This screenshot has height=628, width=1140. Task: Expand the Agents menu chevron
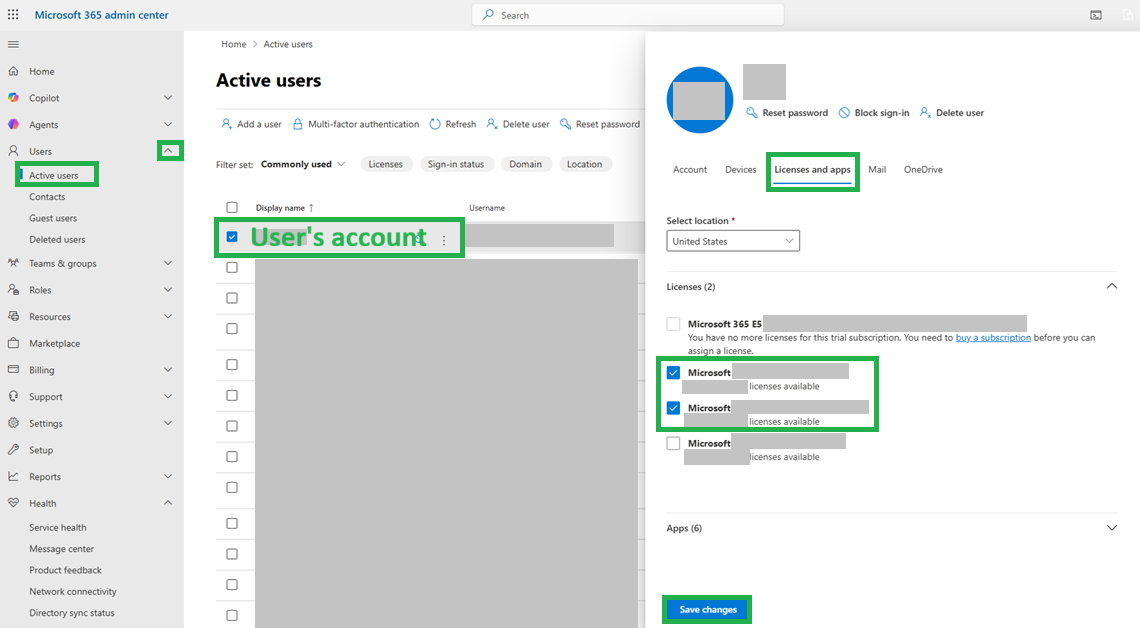(168, 124)
